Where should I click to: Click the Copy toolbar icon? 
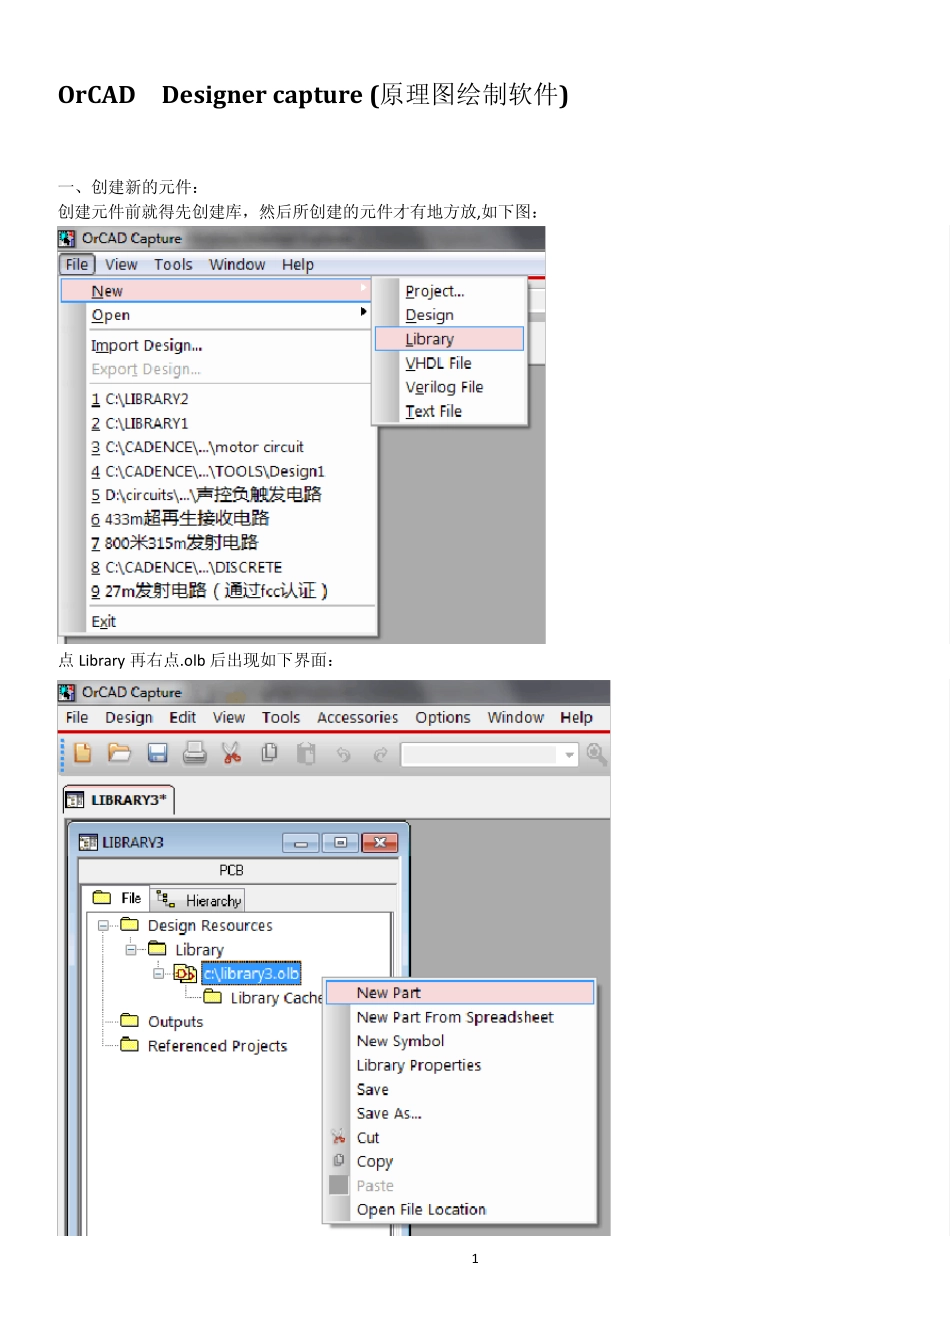tap(269, 753)
